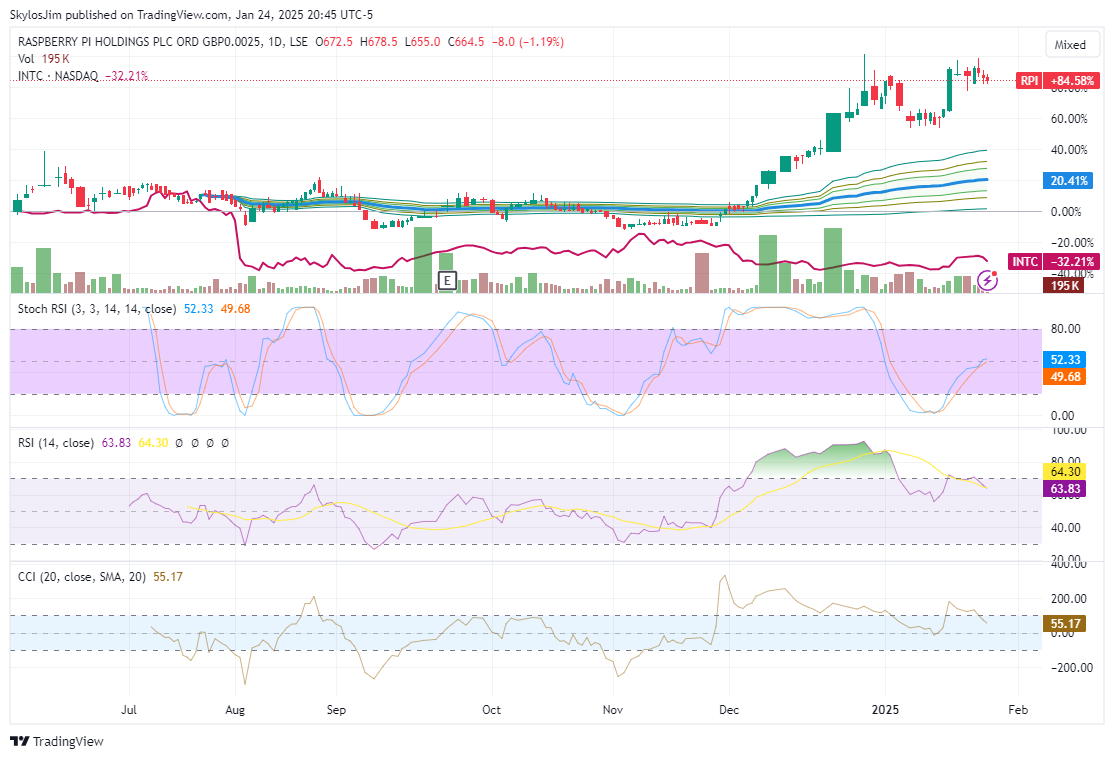Click the INTC -32.21% scale label

pos(1072,262)
